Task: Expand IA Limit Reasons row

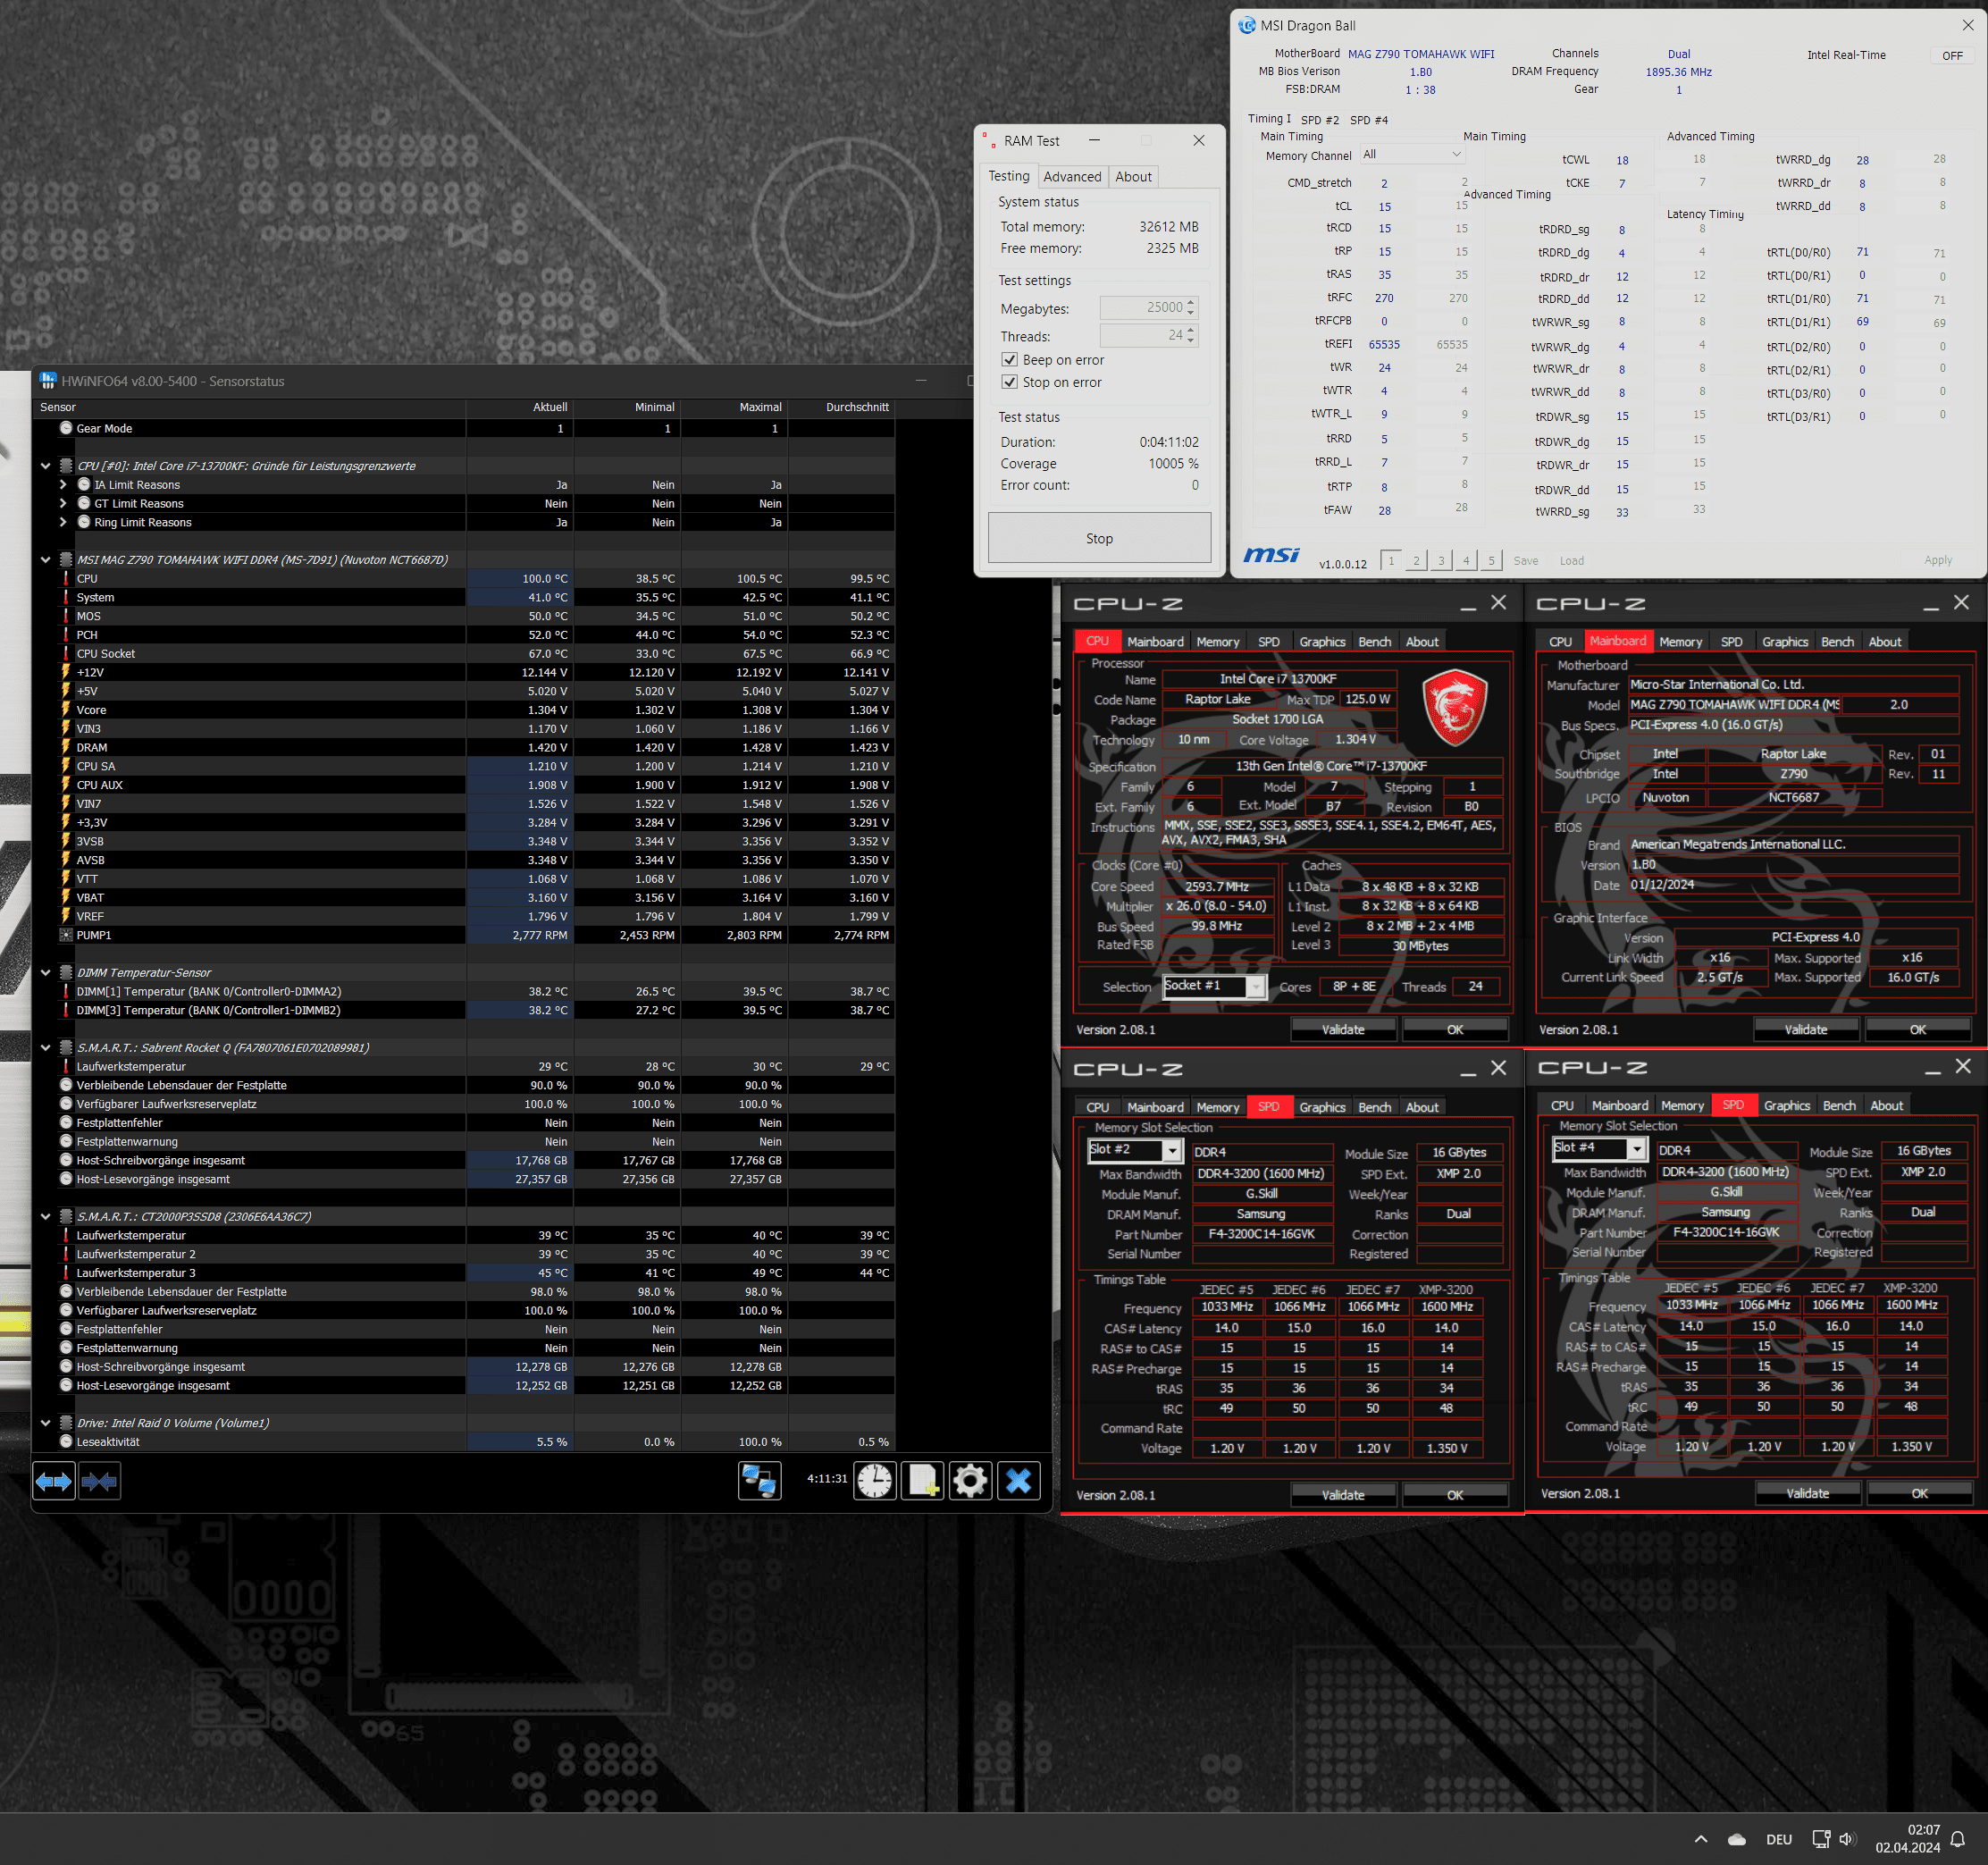Action: [x=63, y=484]
